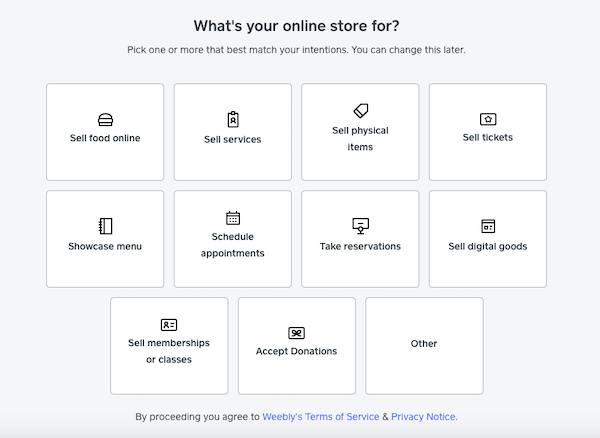This screenshot has height=438, width=600.
Task: Click the notebook icon for Showcase menu
Action: click(x=105, y=226)
